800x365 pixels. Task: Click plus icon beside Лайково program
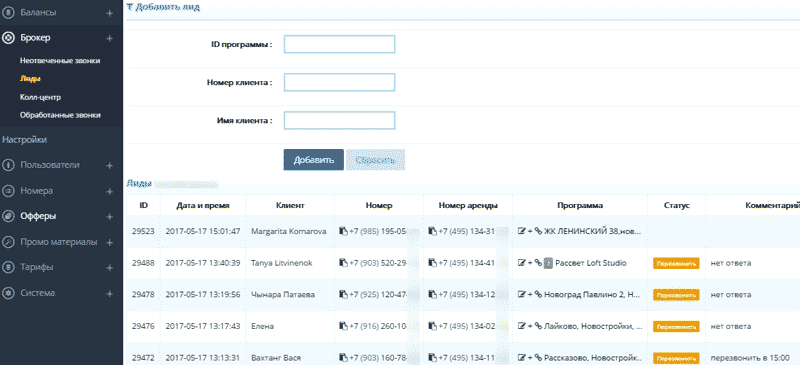(x=530, y=326)
